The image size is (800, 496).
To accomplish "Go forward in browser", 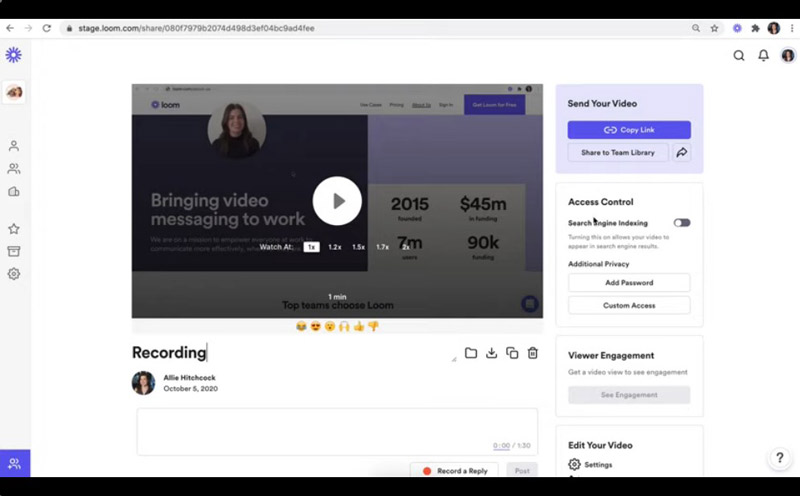I will [x=28, y=28].
